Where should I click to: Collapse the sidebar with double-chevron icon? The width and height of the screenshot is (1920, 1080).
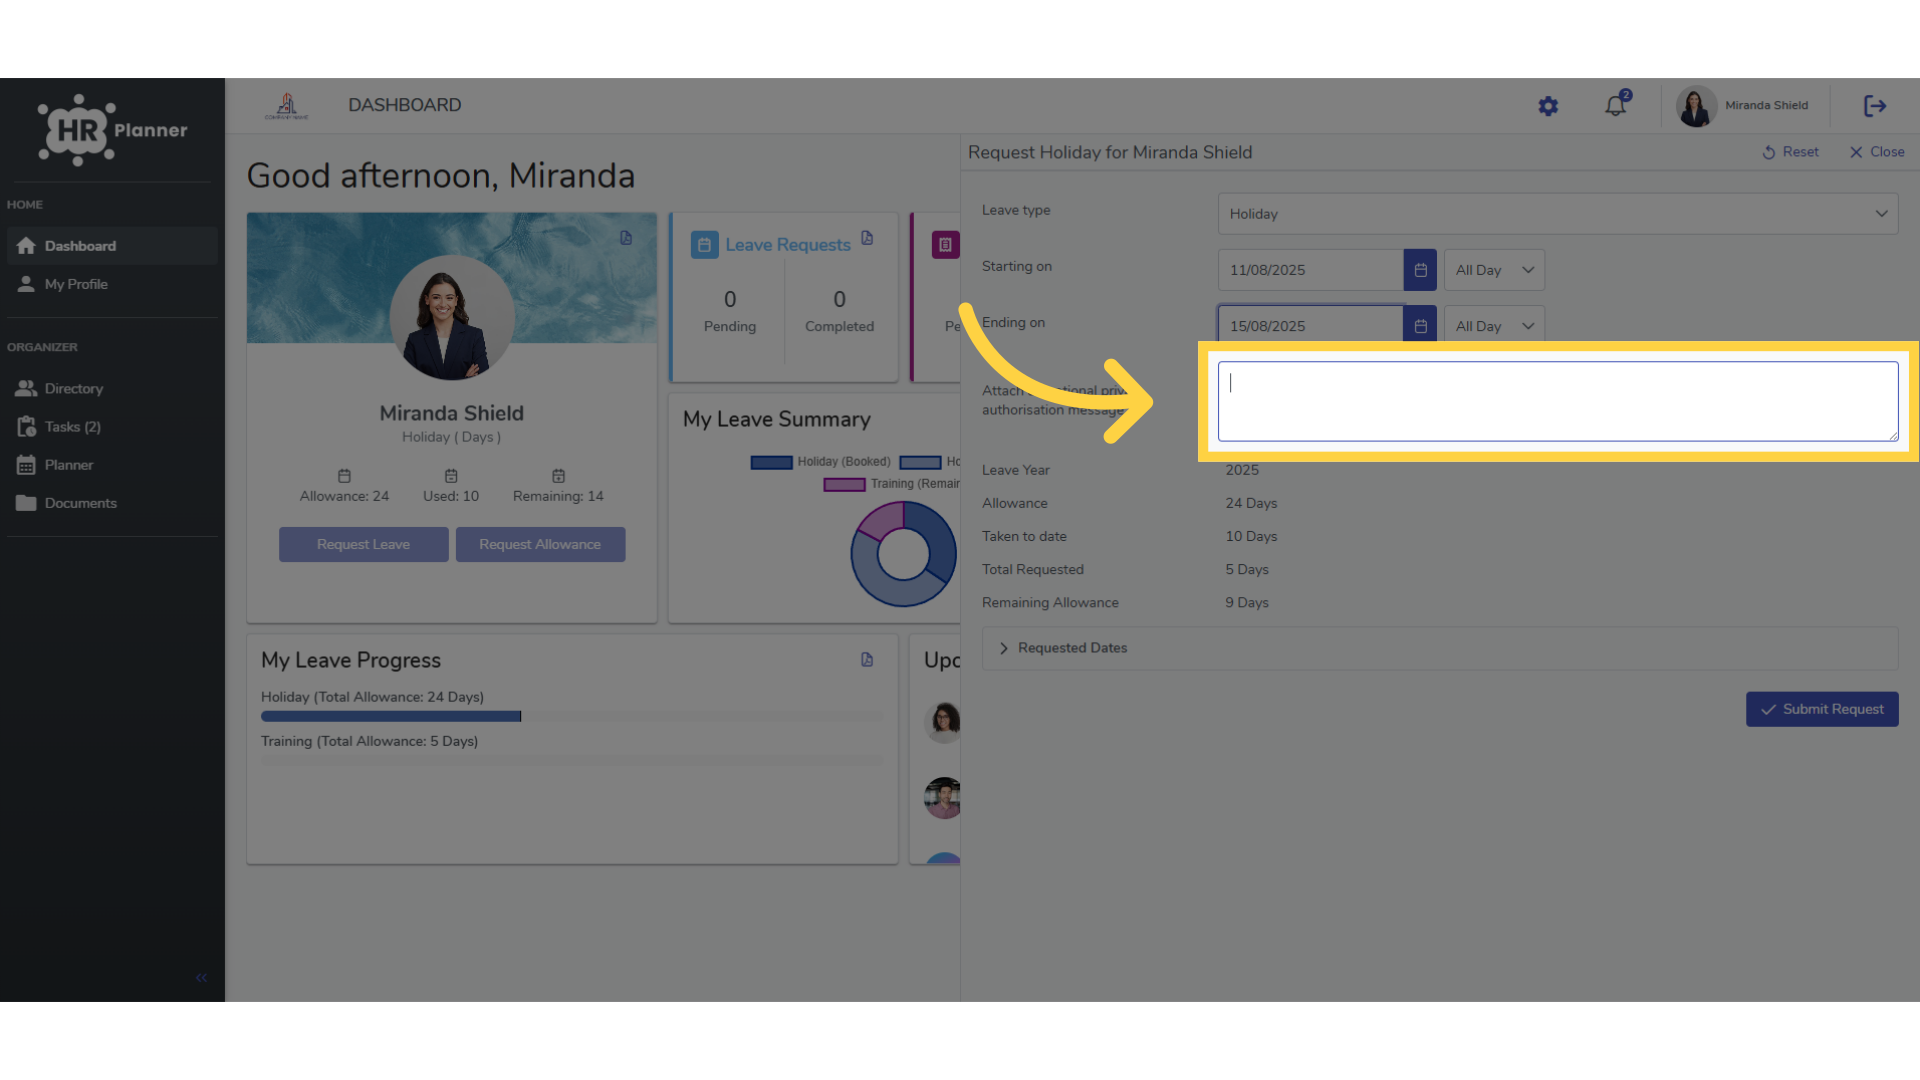[201, 978]
